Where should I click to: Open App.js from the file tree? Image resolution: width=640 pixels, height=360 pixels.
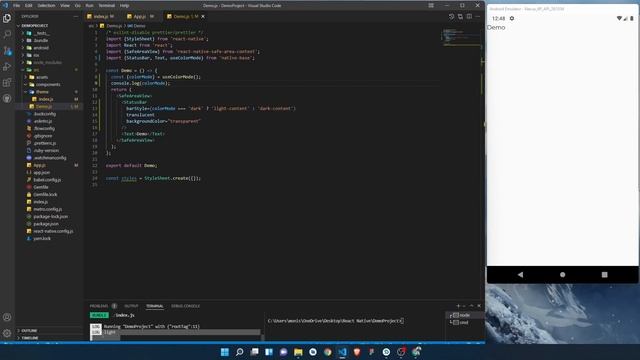point(39,165)
